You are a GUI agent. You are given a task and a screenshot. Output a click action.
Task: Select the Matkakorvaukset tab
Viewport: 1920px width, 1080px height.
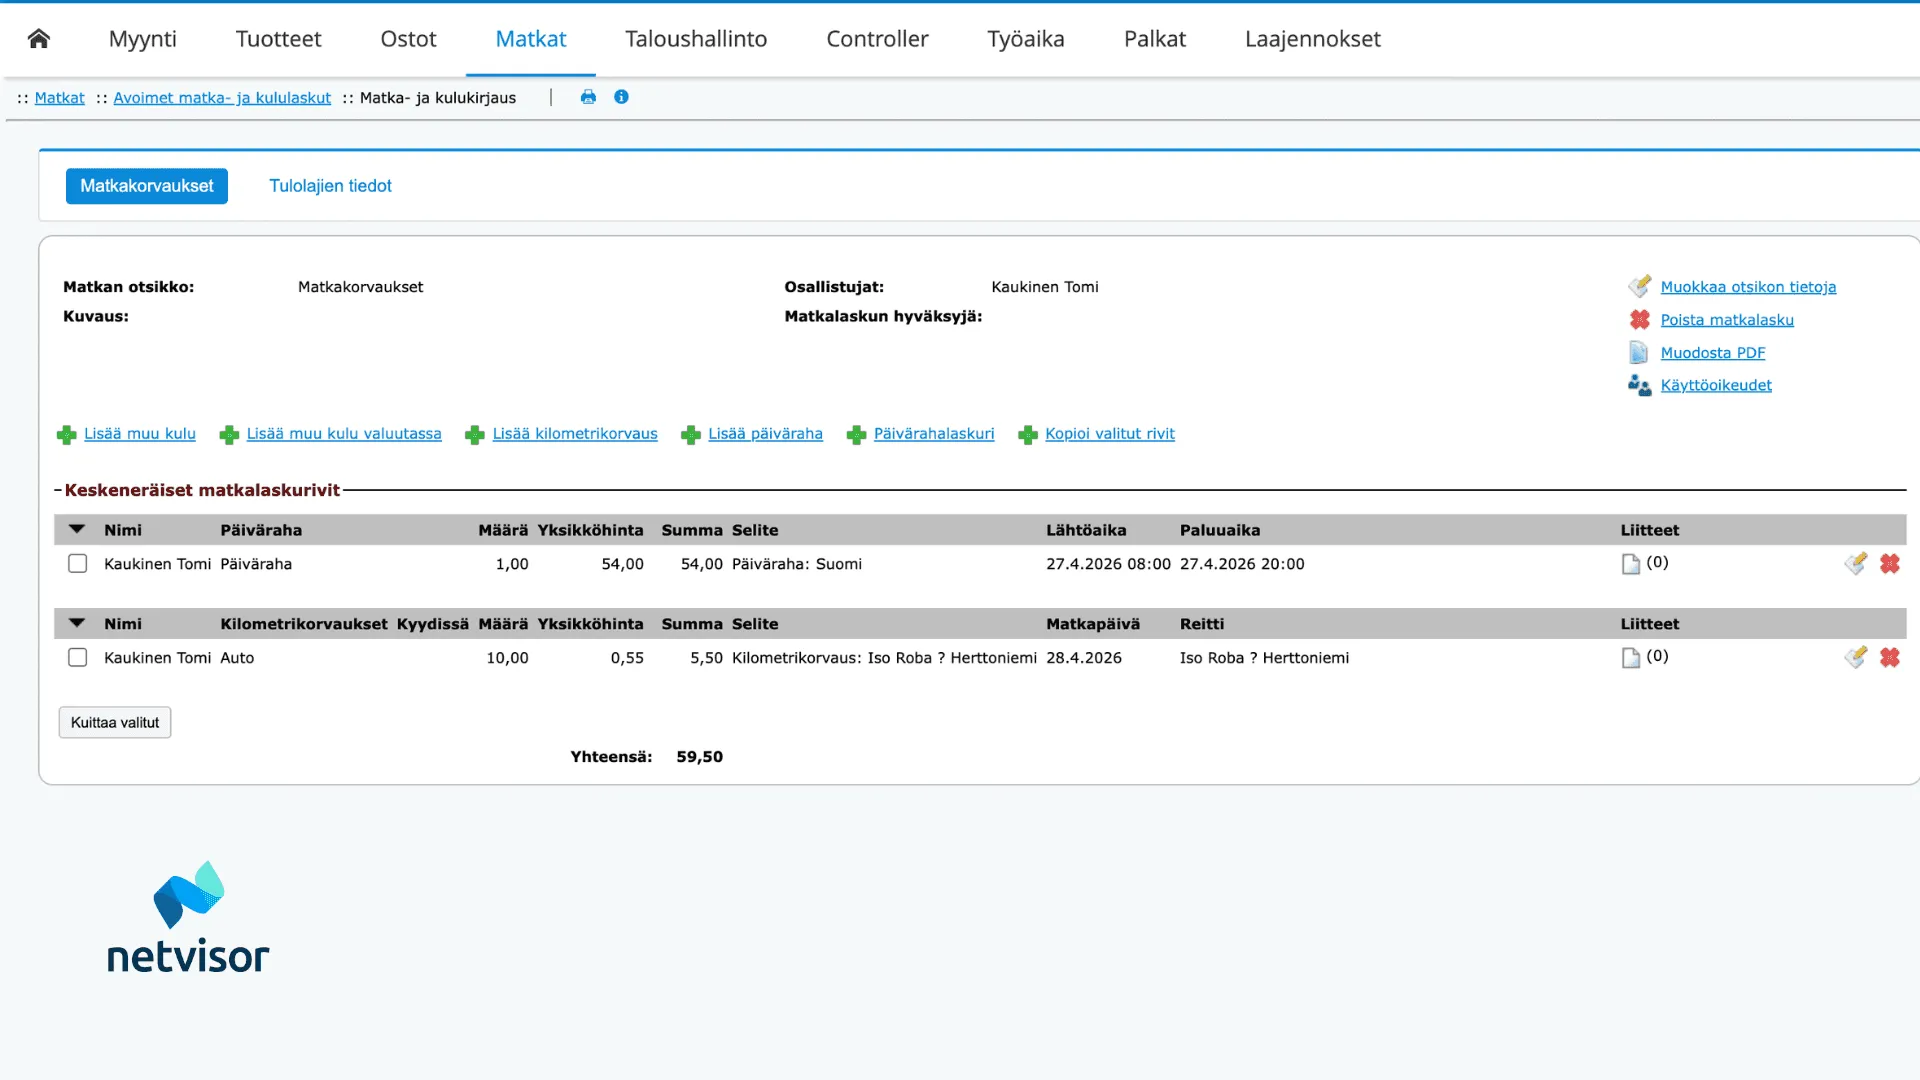pyautogui.click(x=147, y=186)
